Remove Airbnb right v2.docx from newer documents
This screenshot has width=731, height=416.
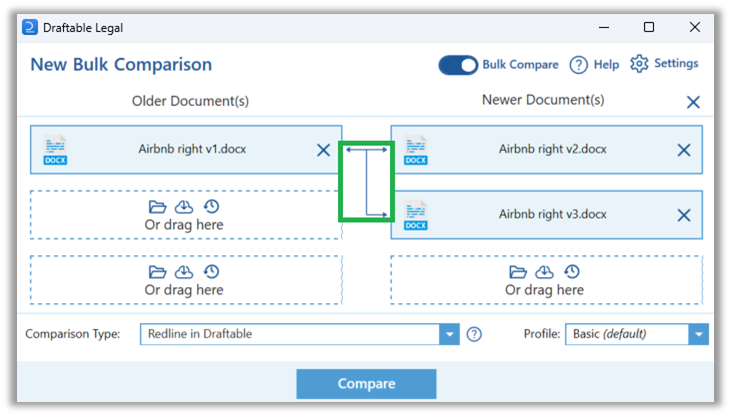(683, 150)
